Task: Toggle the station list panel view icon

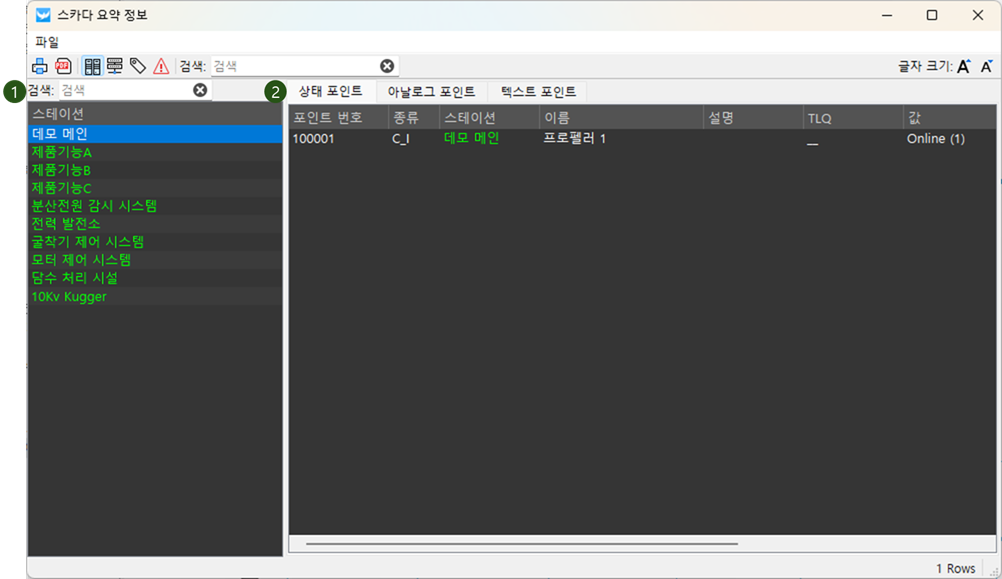Action: tap(92, 66)
